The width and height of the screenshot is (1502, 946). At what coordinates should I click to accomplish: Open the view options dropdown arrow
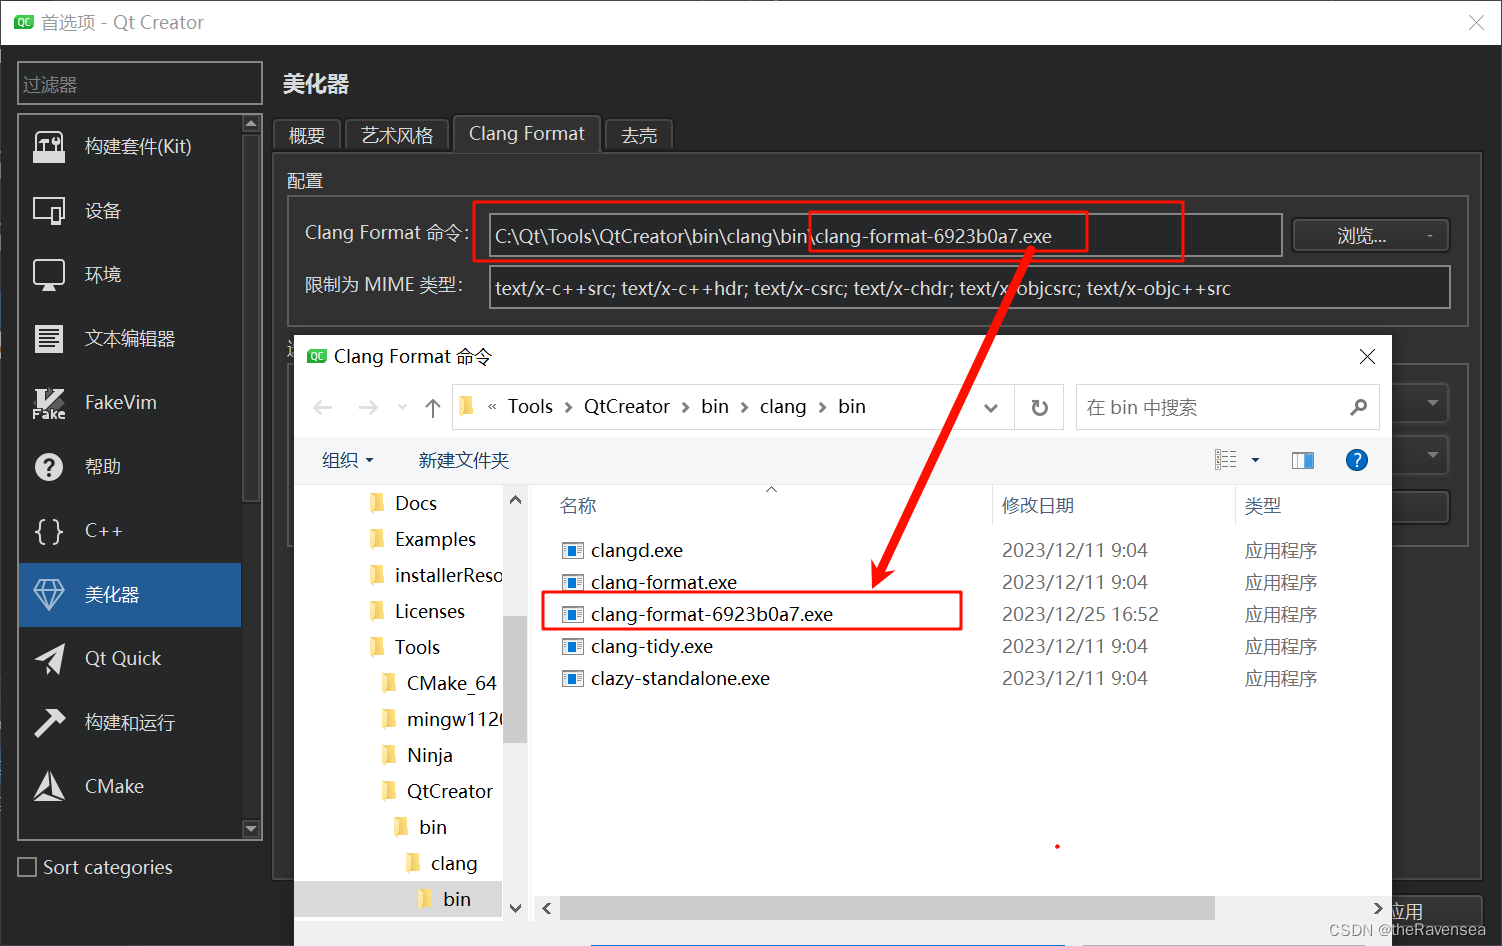coord(1255,460)
